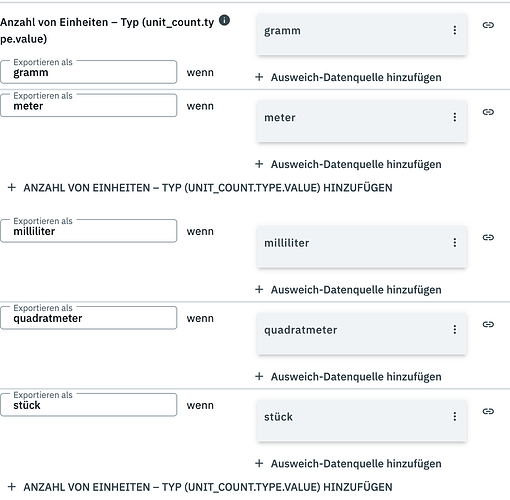Screen dimensions: 510x500
Task: Open the three-dot menu on stück source
Action: click(455, 416)
